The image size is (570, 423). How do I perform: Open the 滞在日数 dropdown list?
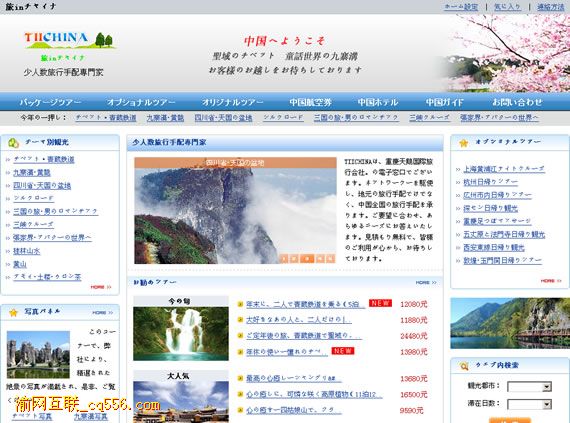point(530,404)
